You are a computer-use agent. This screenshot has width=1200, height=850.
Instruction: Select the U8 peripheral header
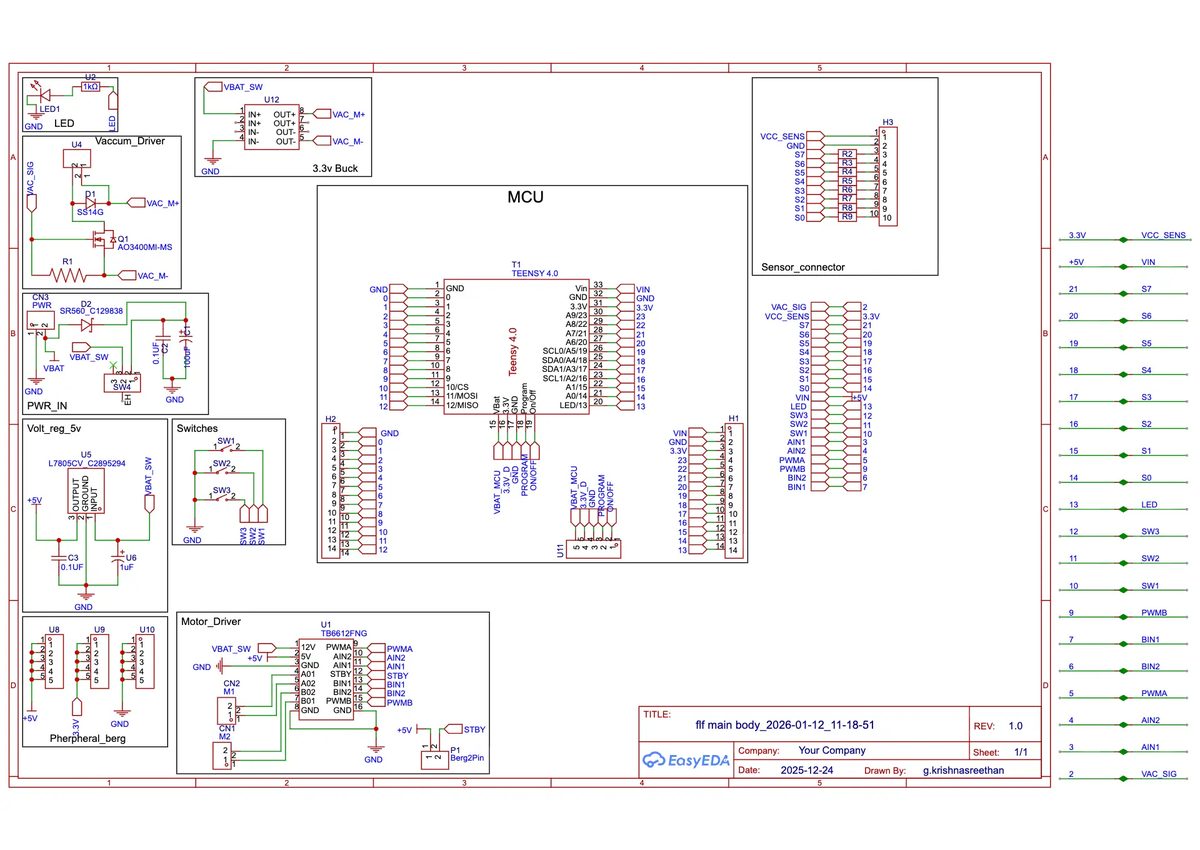(53, 663)
